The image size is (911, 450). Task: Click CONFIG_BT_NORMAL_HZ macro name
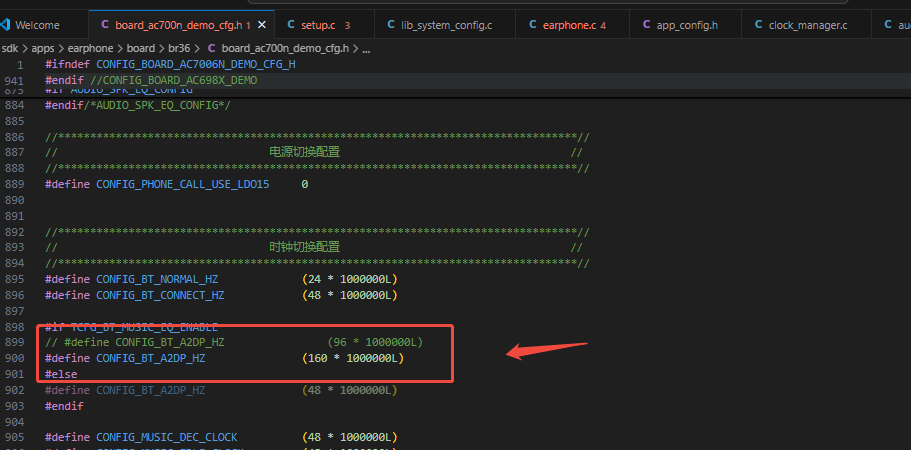click(157, 279)
